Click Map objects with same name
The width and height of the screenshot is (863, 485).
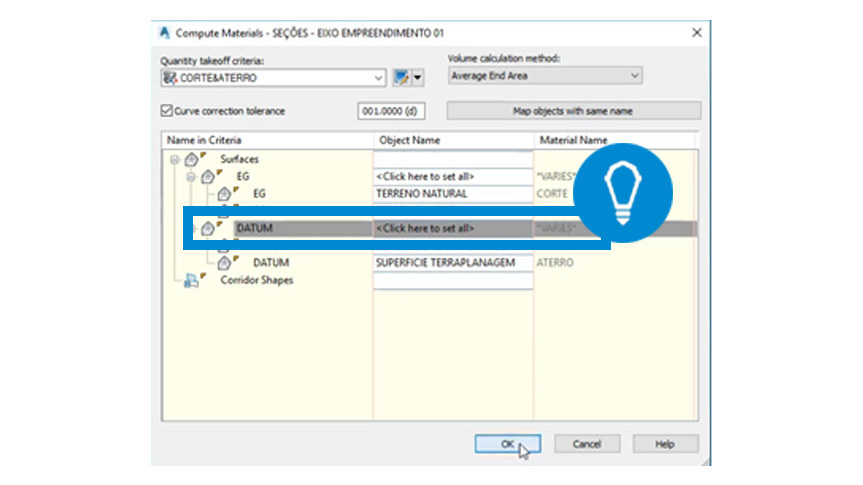[573, 111]
